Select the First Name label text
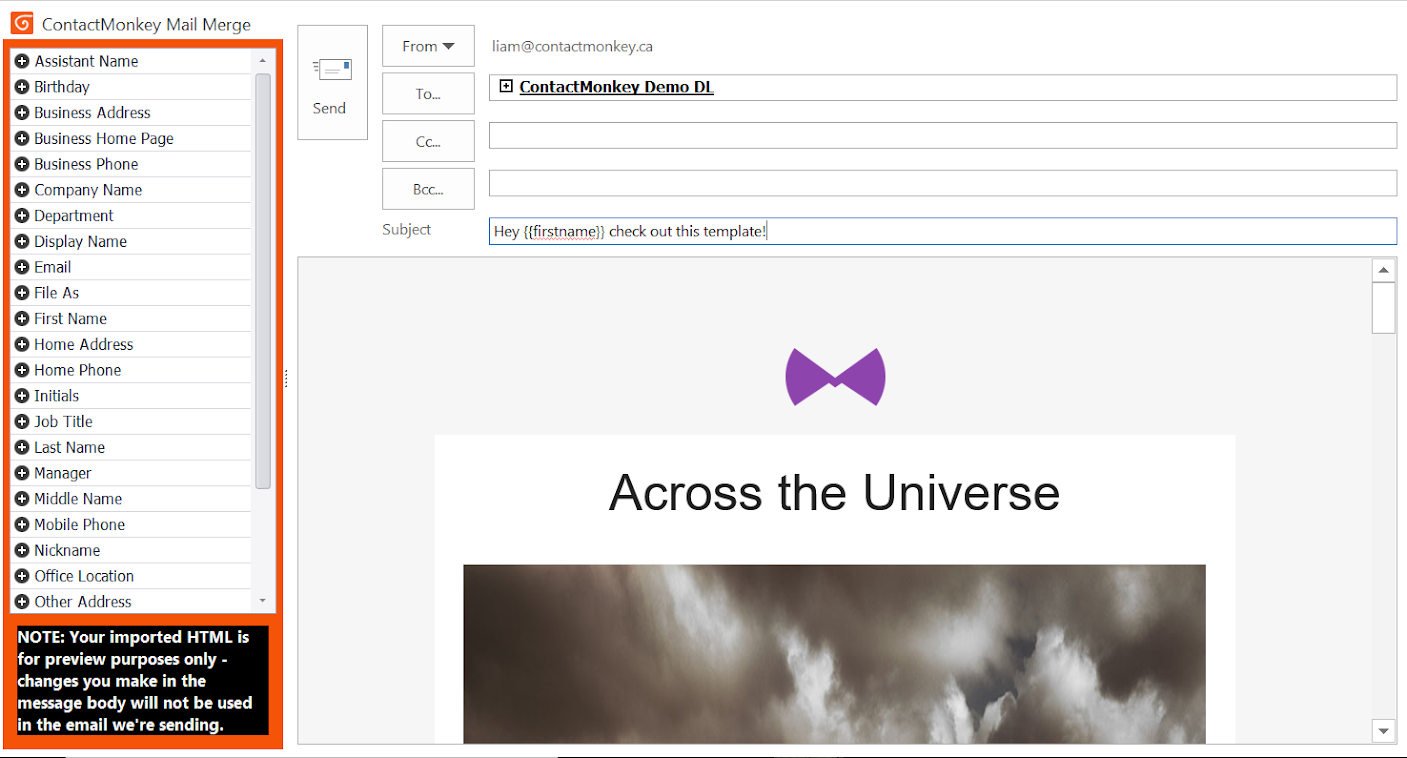Screen dimensions: 1407x758 (x=71, y=319)
